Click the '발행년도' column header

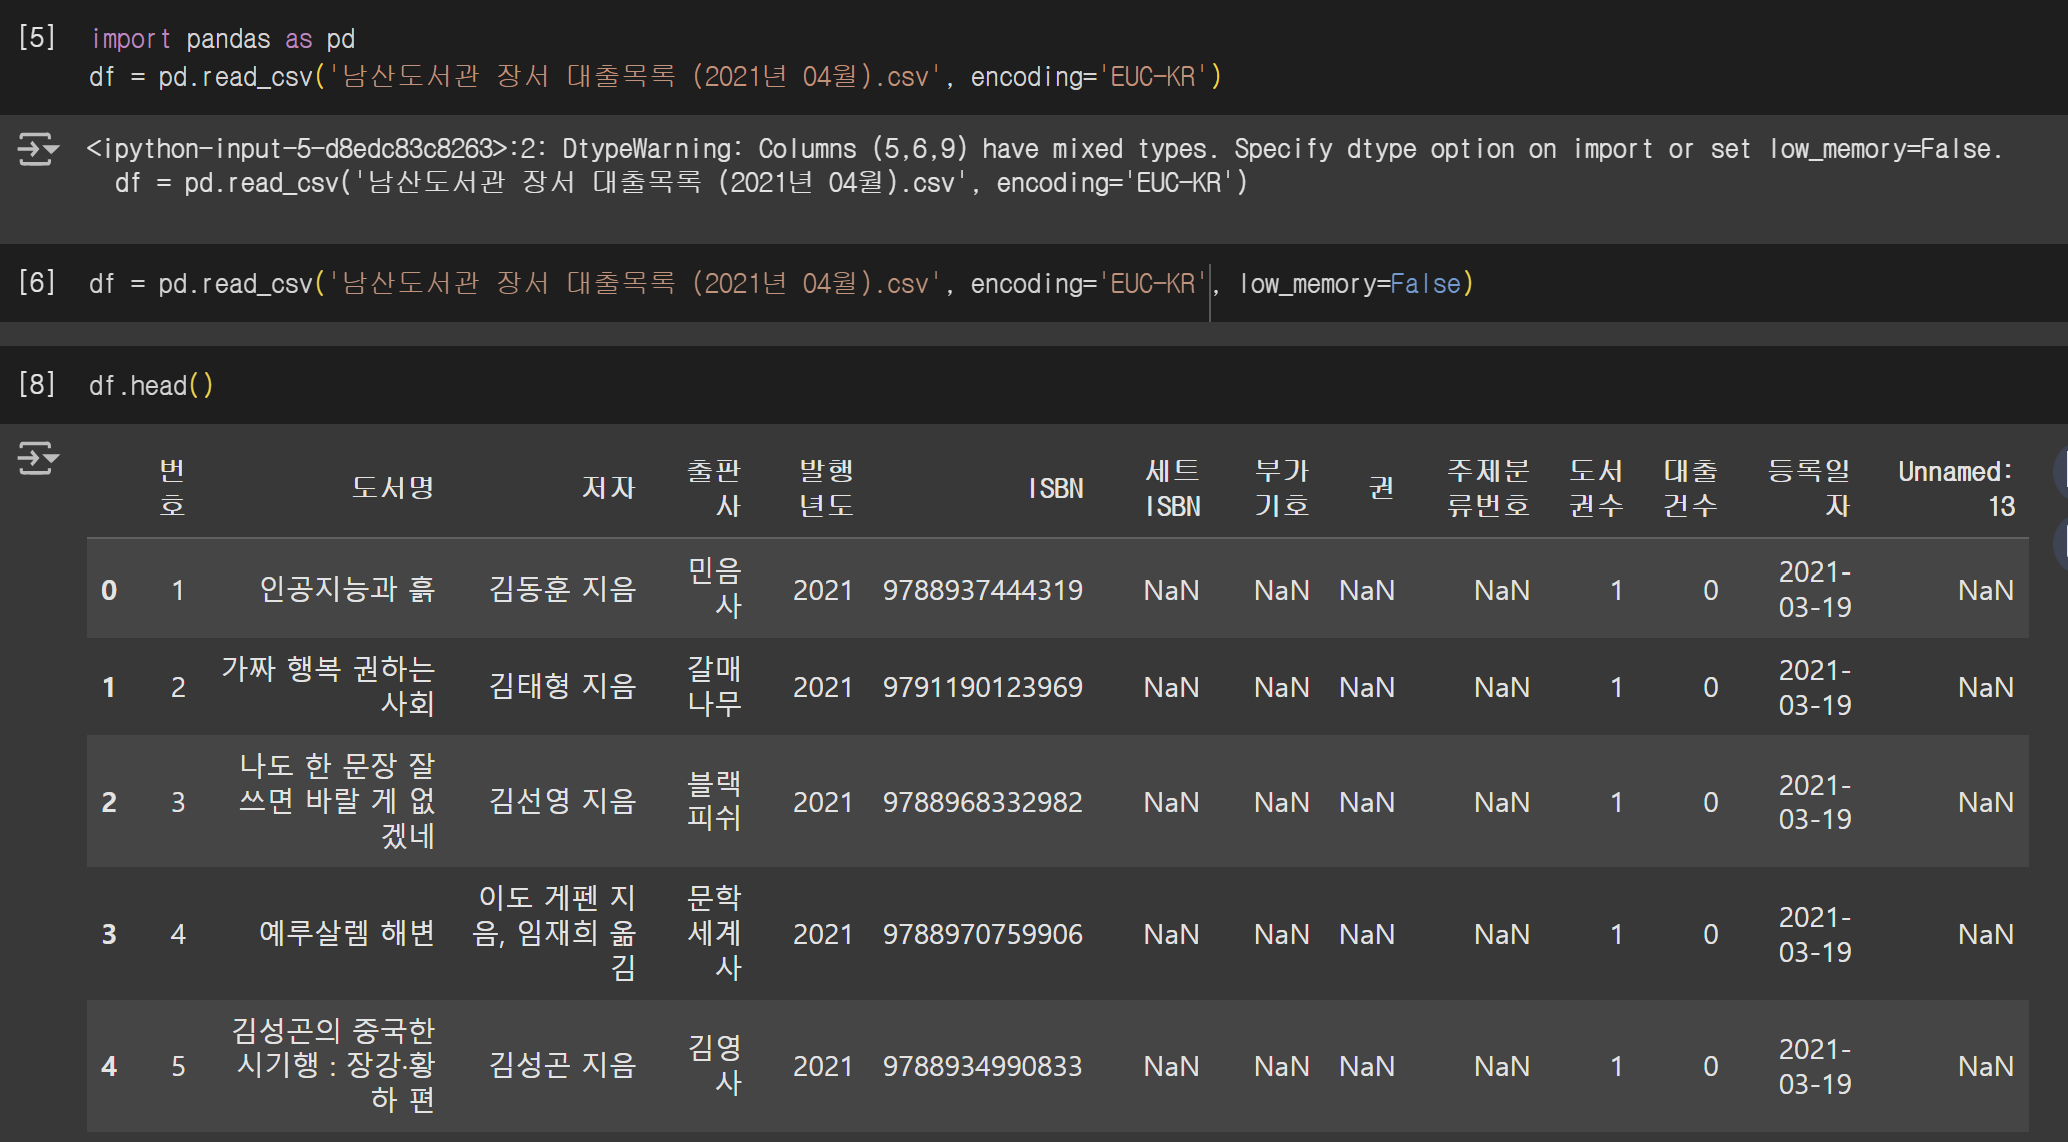[x=826, y=488]
